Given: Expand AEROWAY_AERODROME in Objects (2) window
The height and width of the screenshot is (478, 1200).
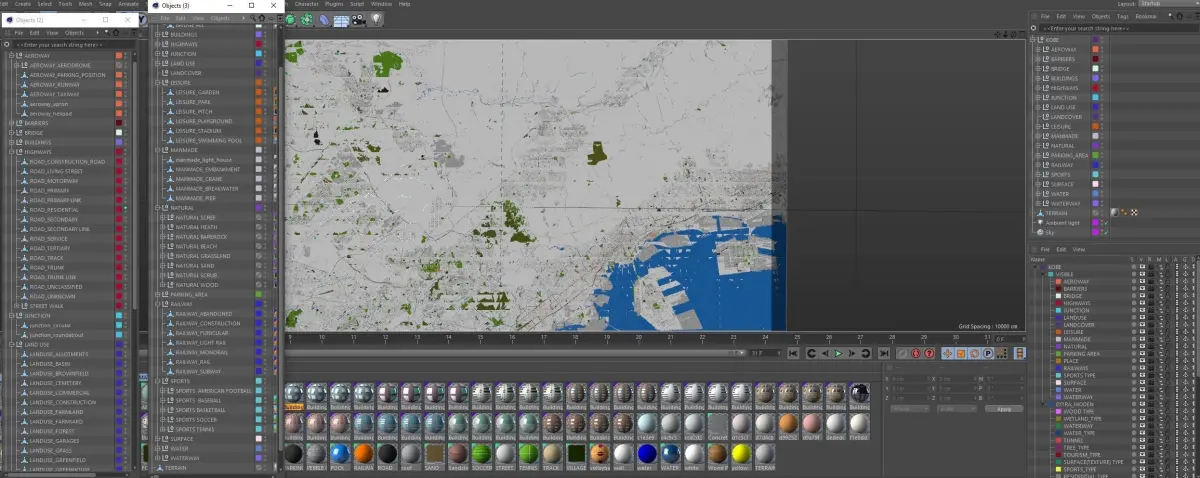Looking at the screenshot, I should coord(17,65).
